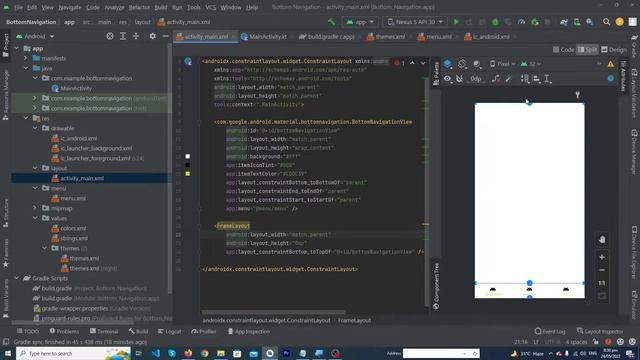Viewport: 640px width, 360px height.
Task: Hide the project tool window
Action: pos(165,36)
